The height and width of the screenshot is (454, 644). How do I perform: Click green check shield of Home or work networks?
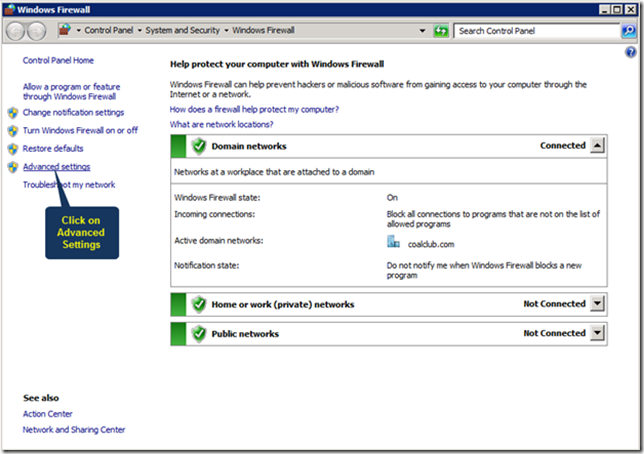coord(199,304)
